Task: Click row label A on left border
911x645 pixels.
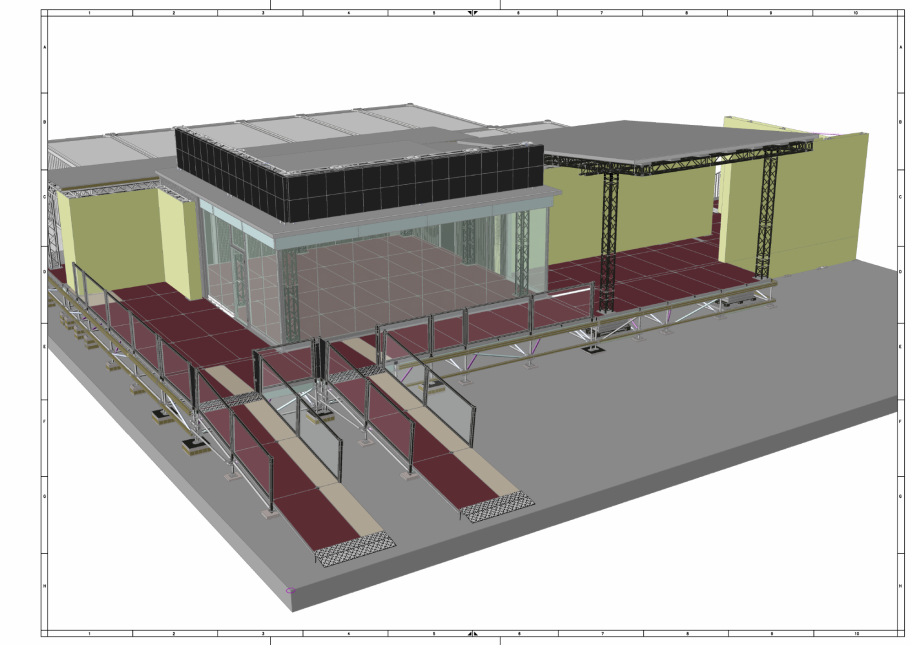Action: click(44, 48)
